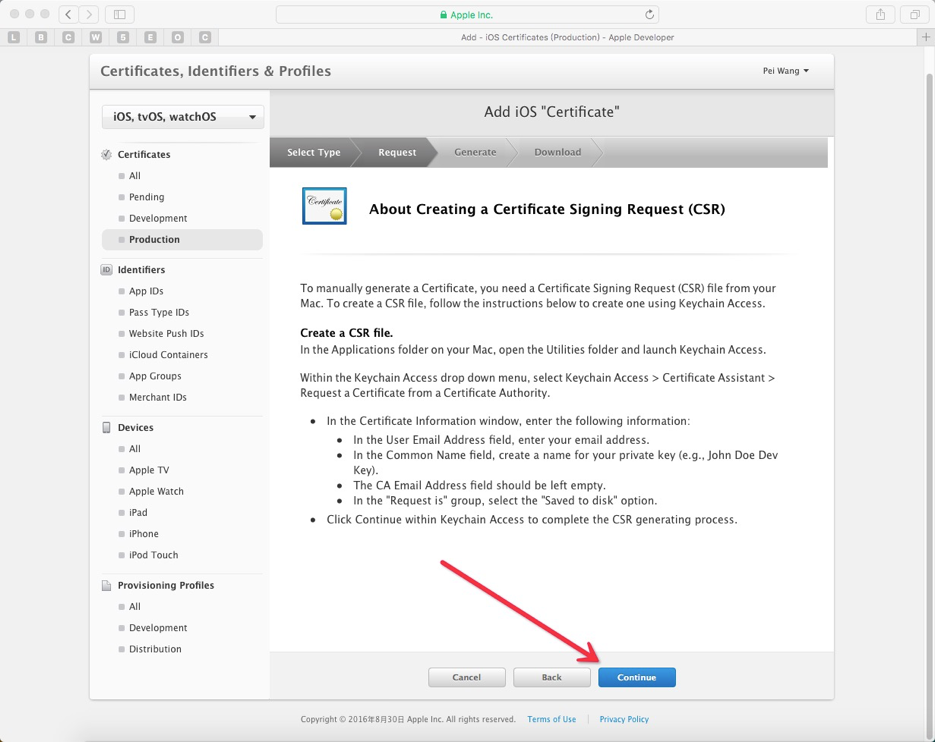Open the favorites bar item S
Viewport: 935px width, 742px height.
[123, 37]
